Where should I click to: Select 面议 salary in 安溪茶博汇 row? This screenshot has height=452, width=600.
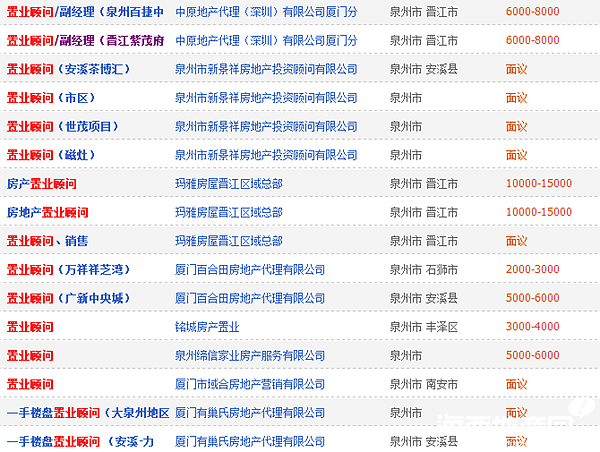point(517,69)
